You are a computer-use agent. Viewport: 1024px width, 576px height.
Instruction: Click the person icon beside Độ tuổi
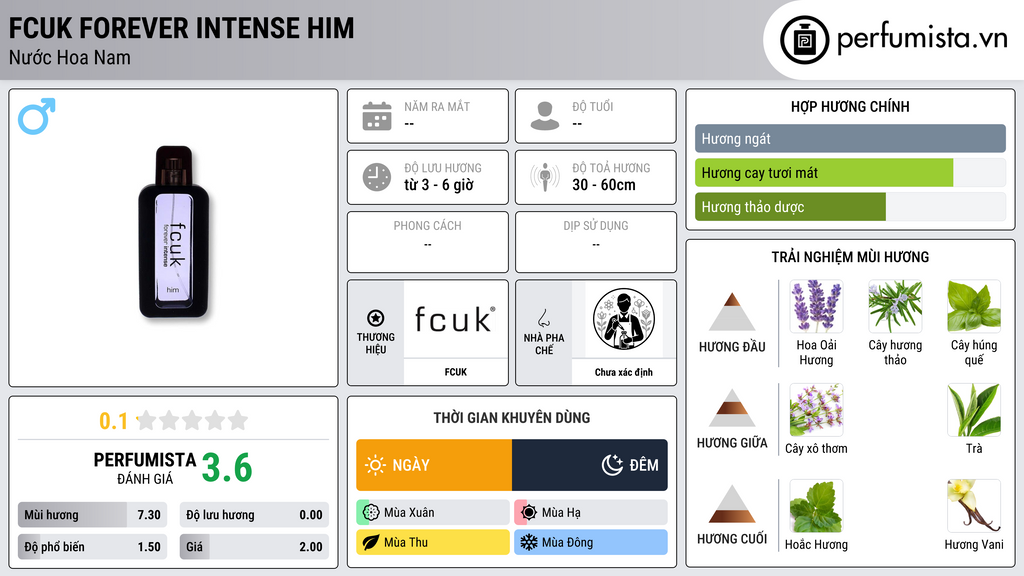point(545,116)
